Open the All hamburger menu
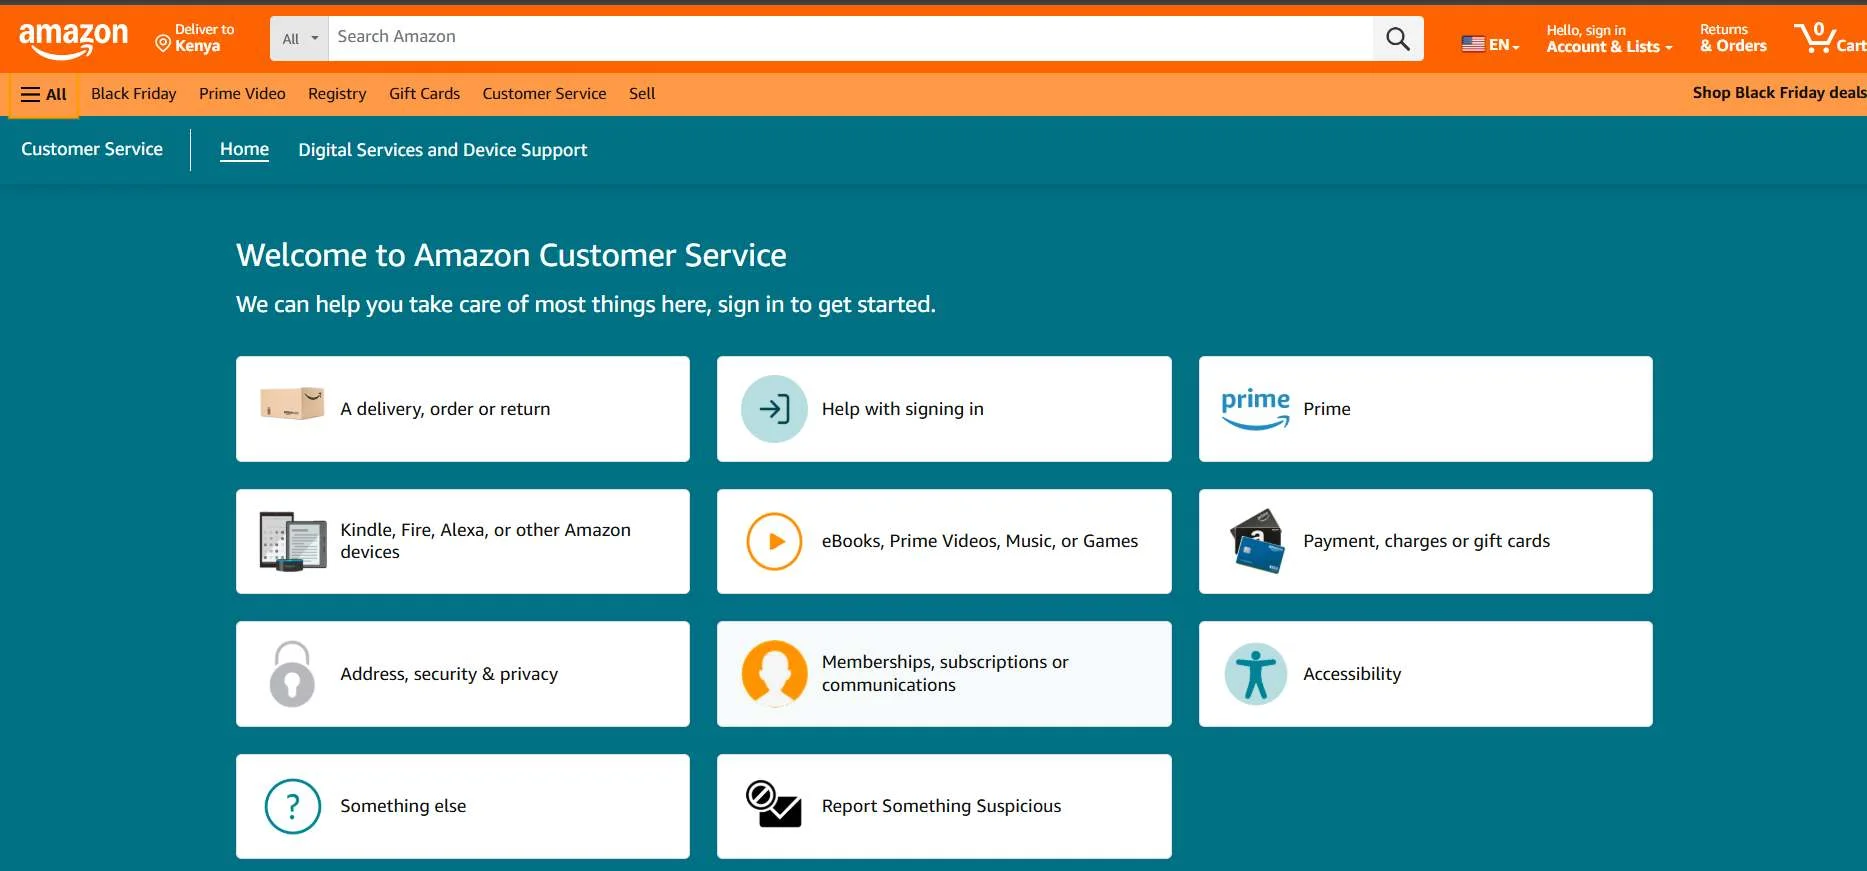Viewport: 1867px width, 871px height. (44, 95)
